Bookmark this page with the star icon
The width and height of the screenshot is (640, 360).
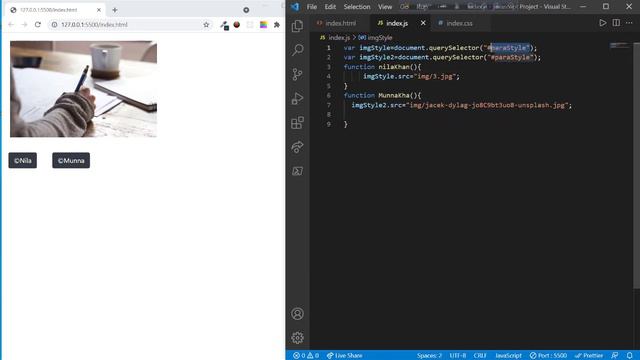[206, 24]
